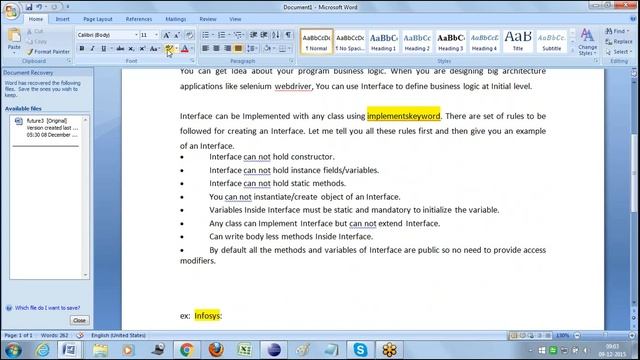Apply the Title style

(518, 42)
